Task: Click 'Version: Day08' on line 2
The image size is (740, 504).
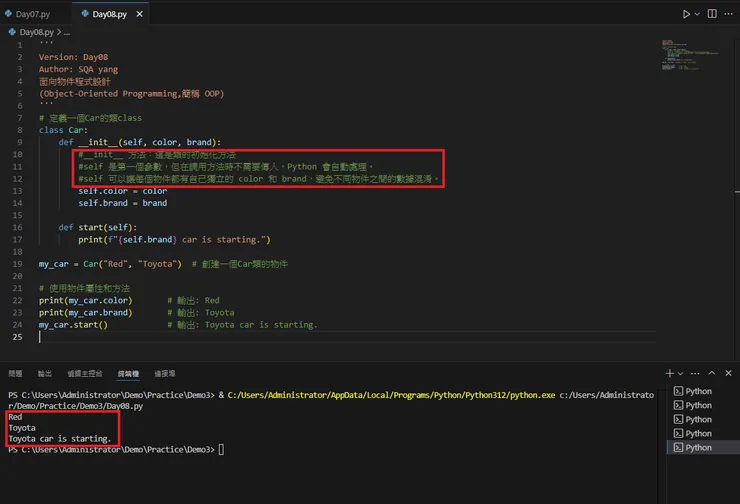Action: point(73,57)
